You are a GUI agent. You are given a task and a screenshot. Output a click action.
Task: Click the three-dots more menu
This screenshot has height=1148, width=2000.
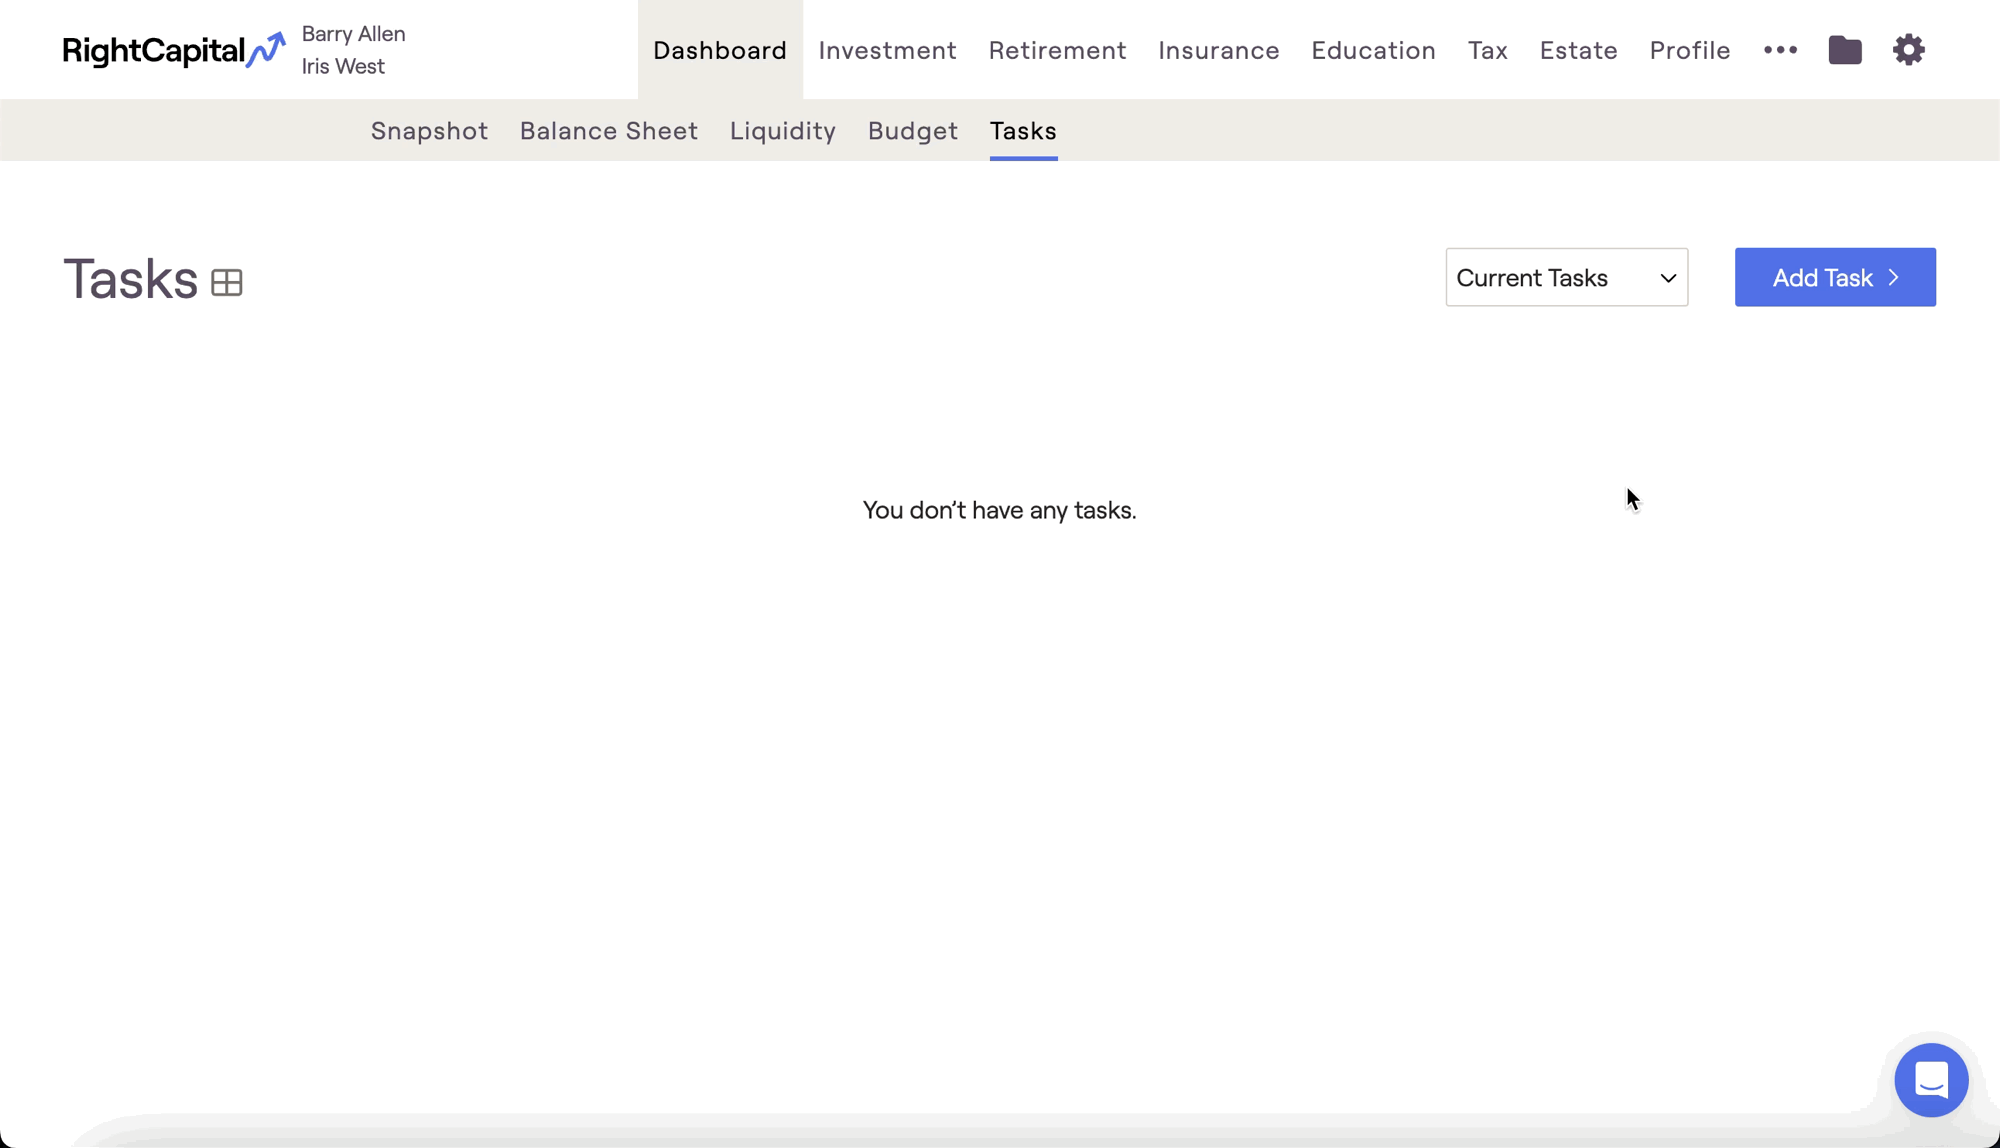pos(1780,50)
